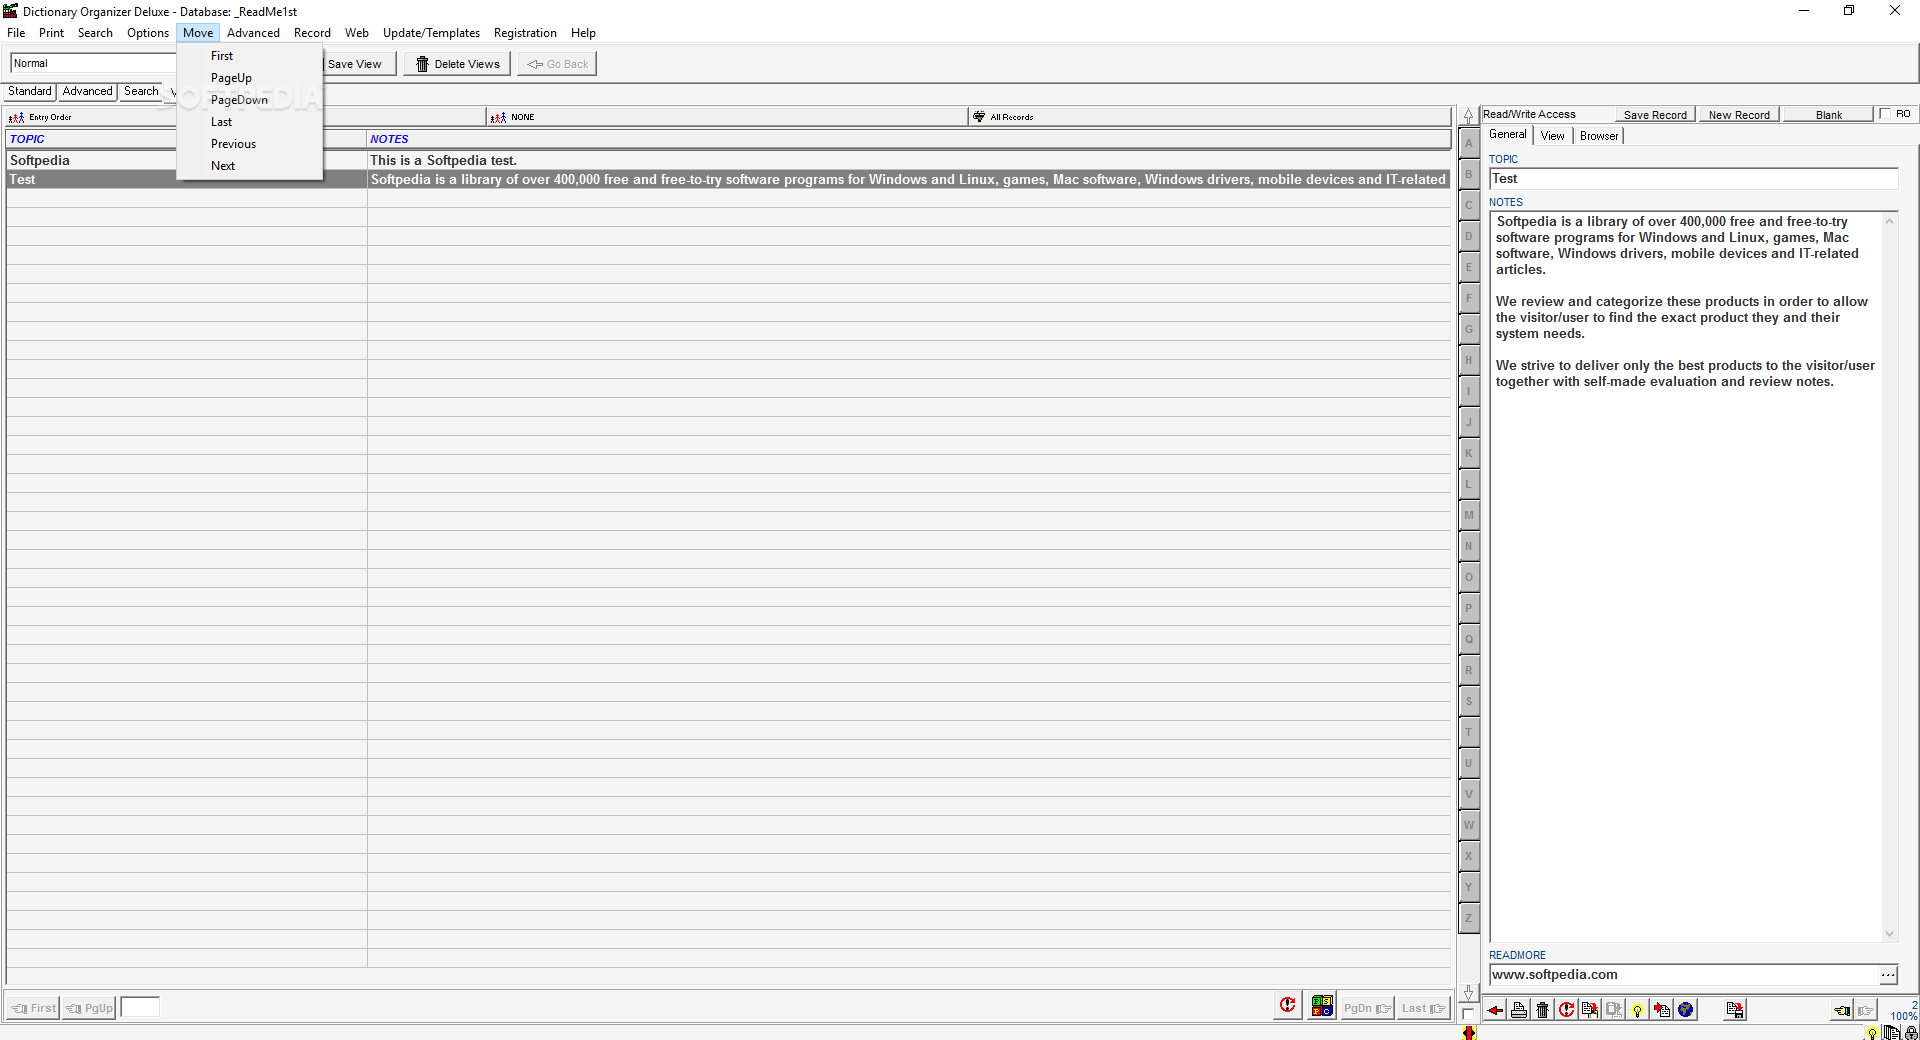Click the copy record documents icon

tap(1590, 1010)
